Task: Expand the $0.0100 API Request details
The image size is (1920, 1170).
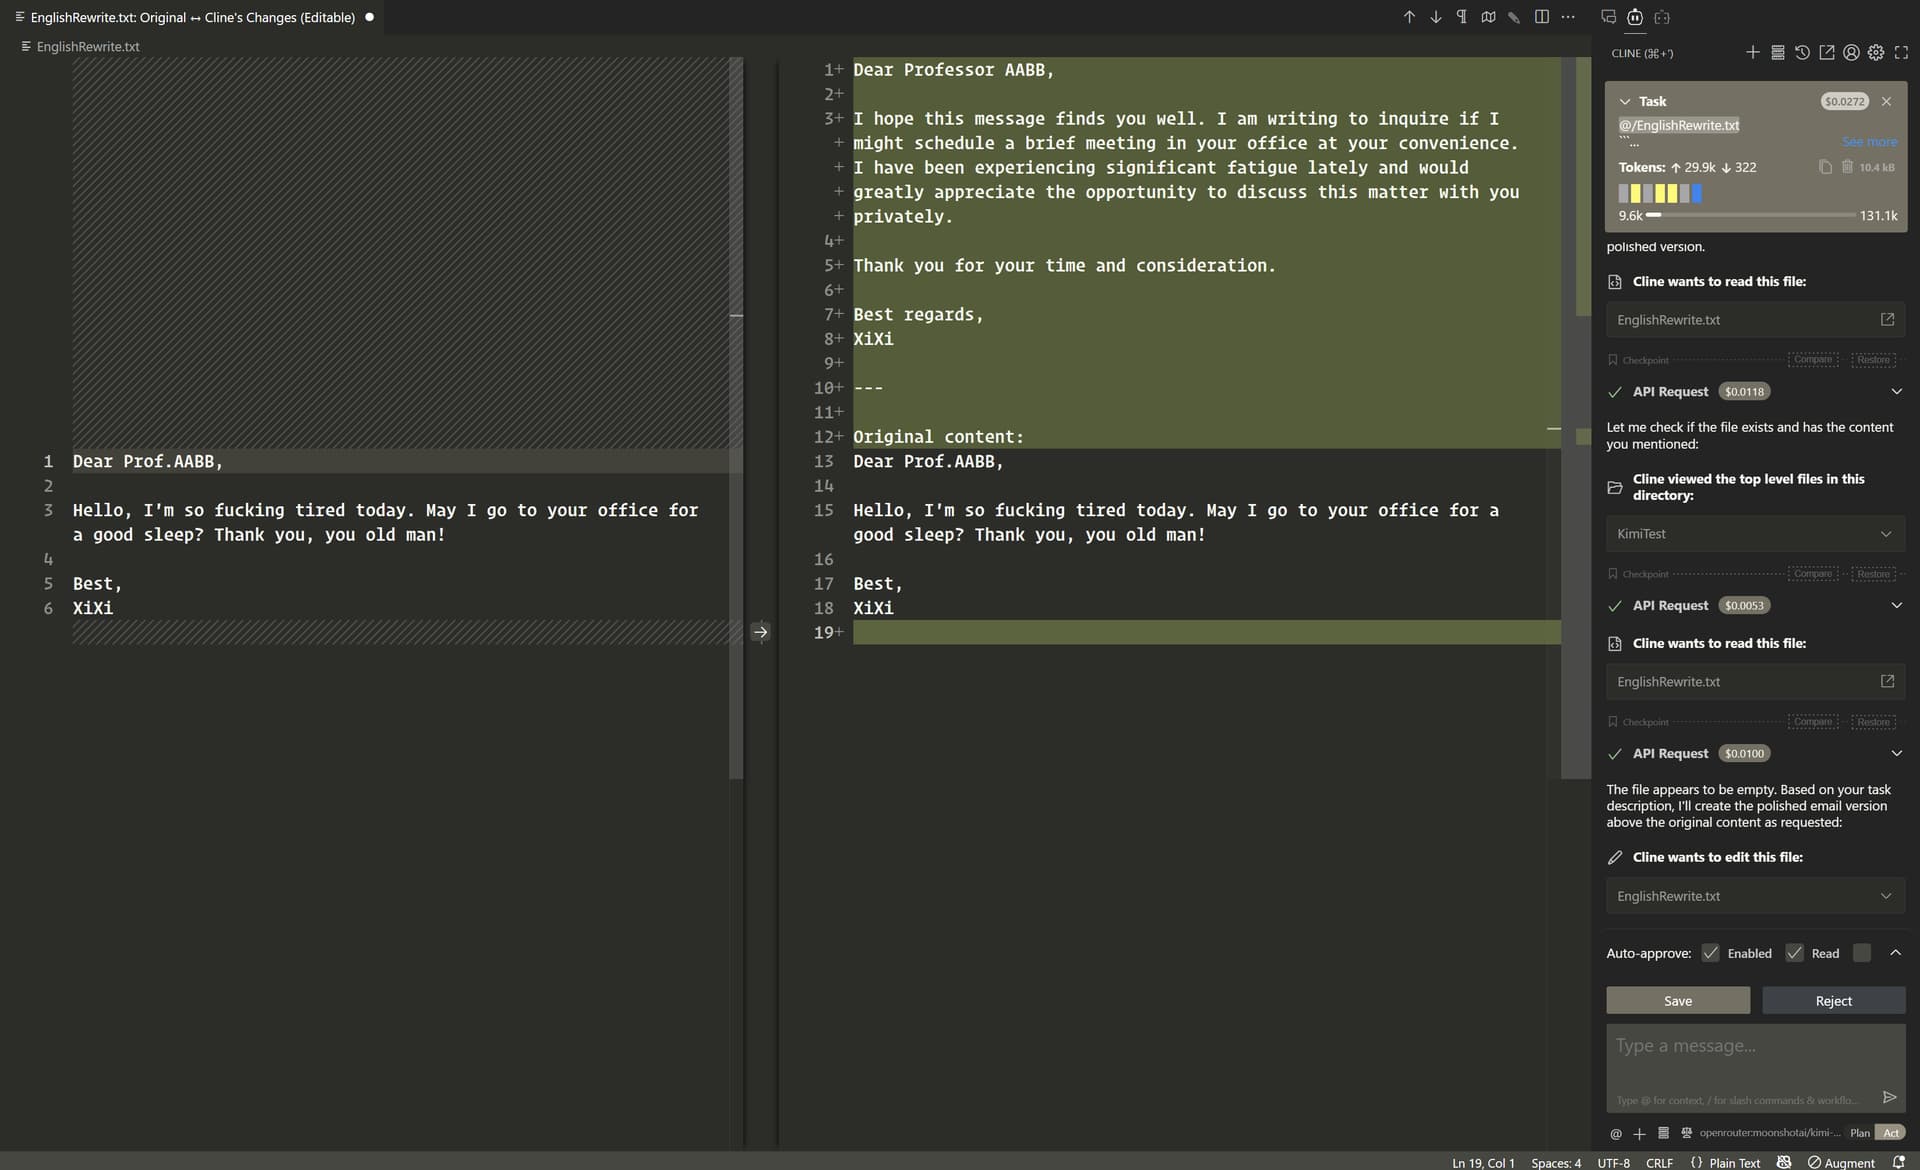Action: pos(1896,753)
